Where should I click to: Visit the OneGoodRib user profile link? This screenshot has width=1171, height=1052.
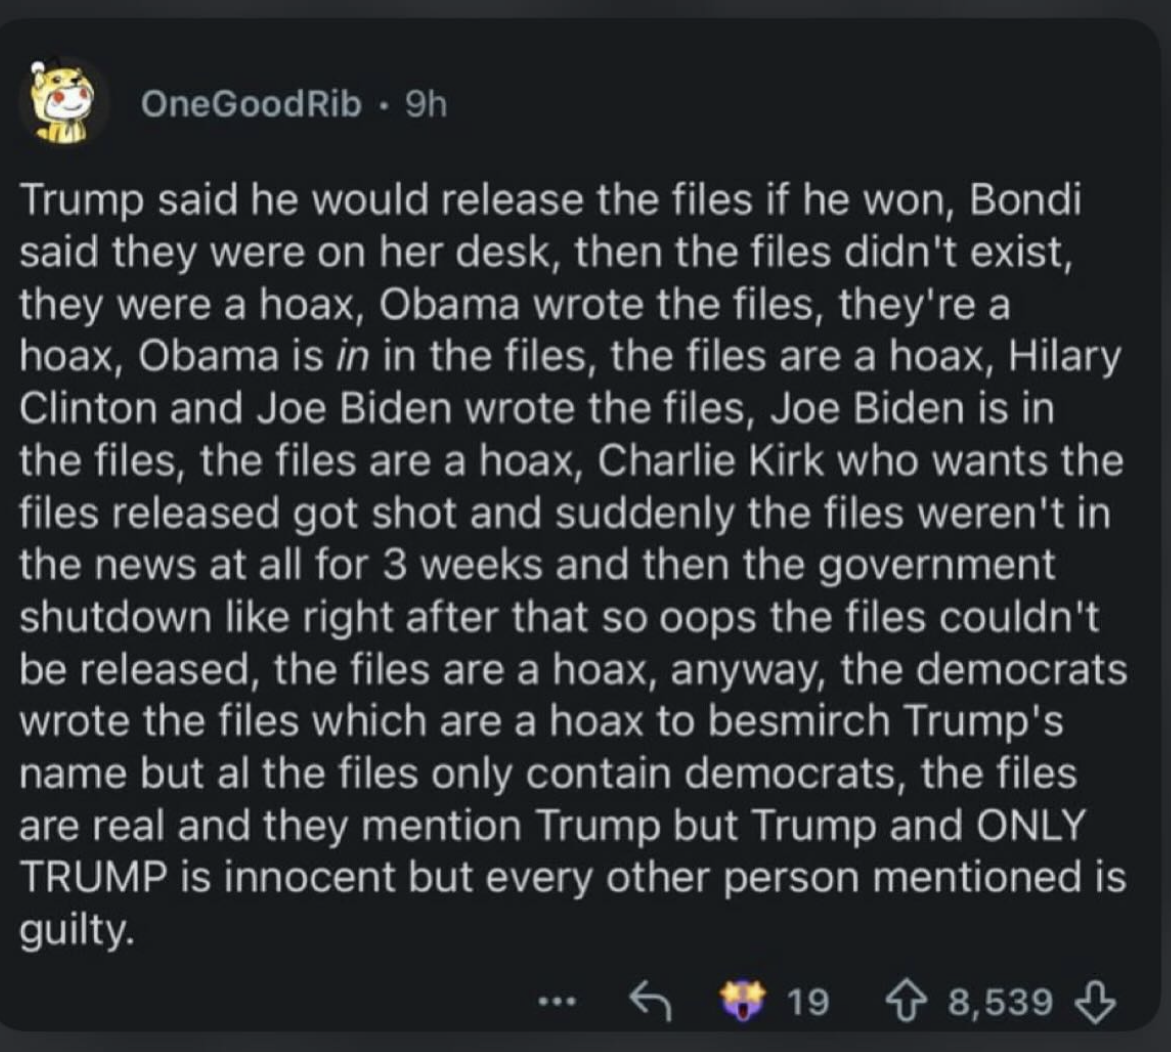pyautogui.click(x=251, y=104)
